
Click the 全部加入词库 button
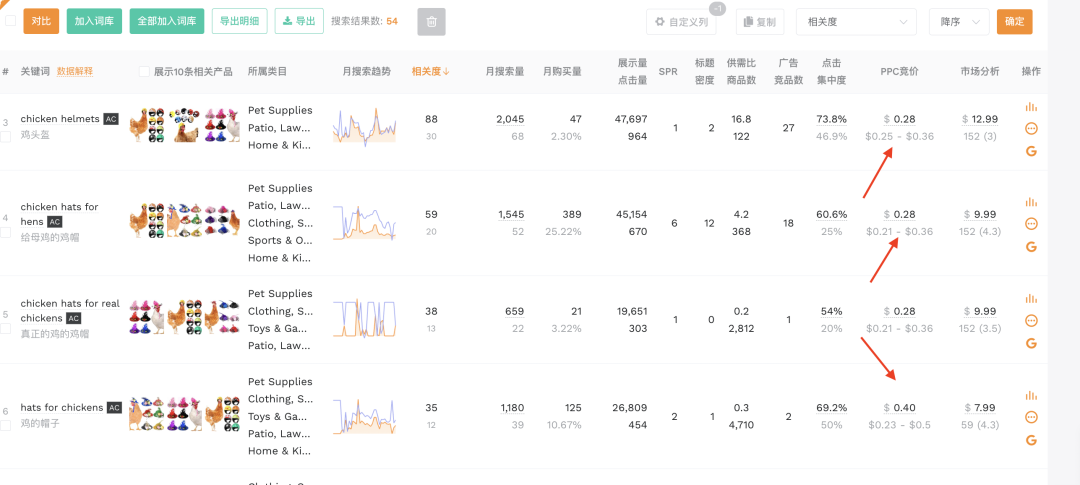[167, 21]
